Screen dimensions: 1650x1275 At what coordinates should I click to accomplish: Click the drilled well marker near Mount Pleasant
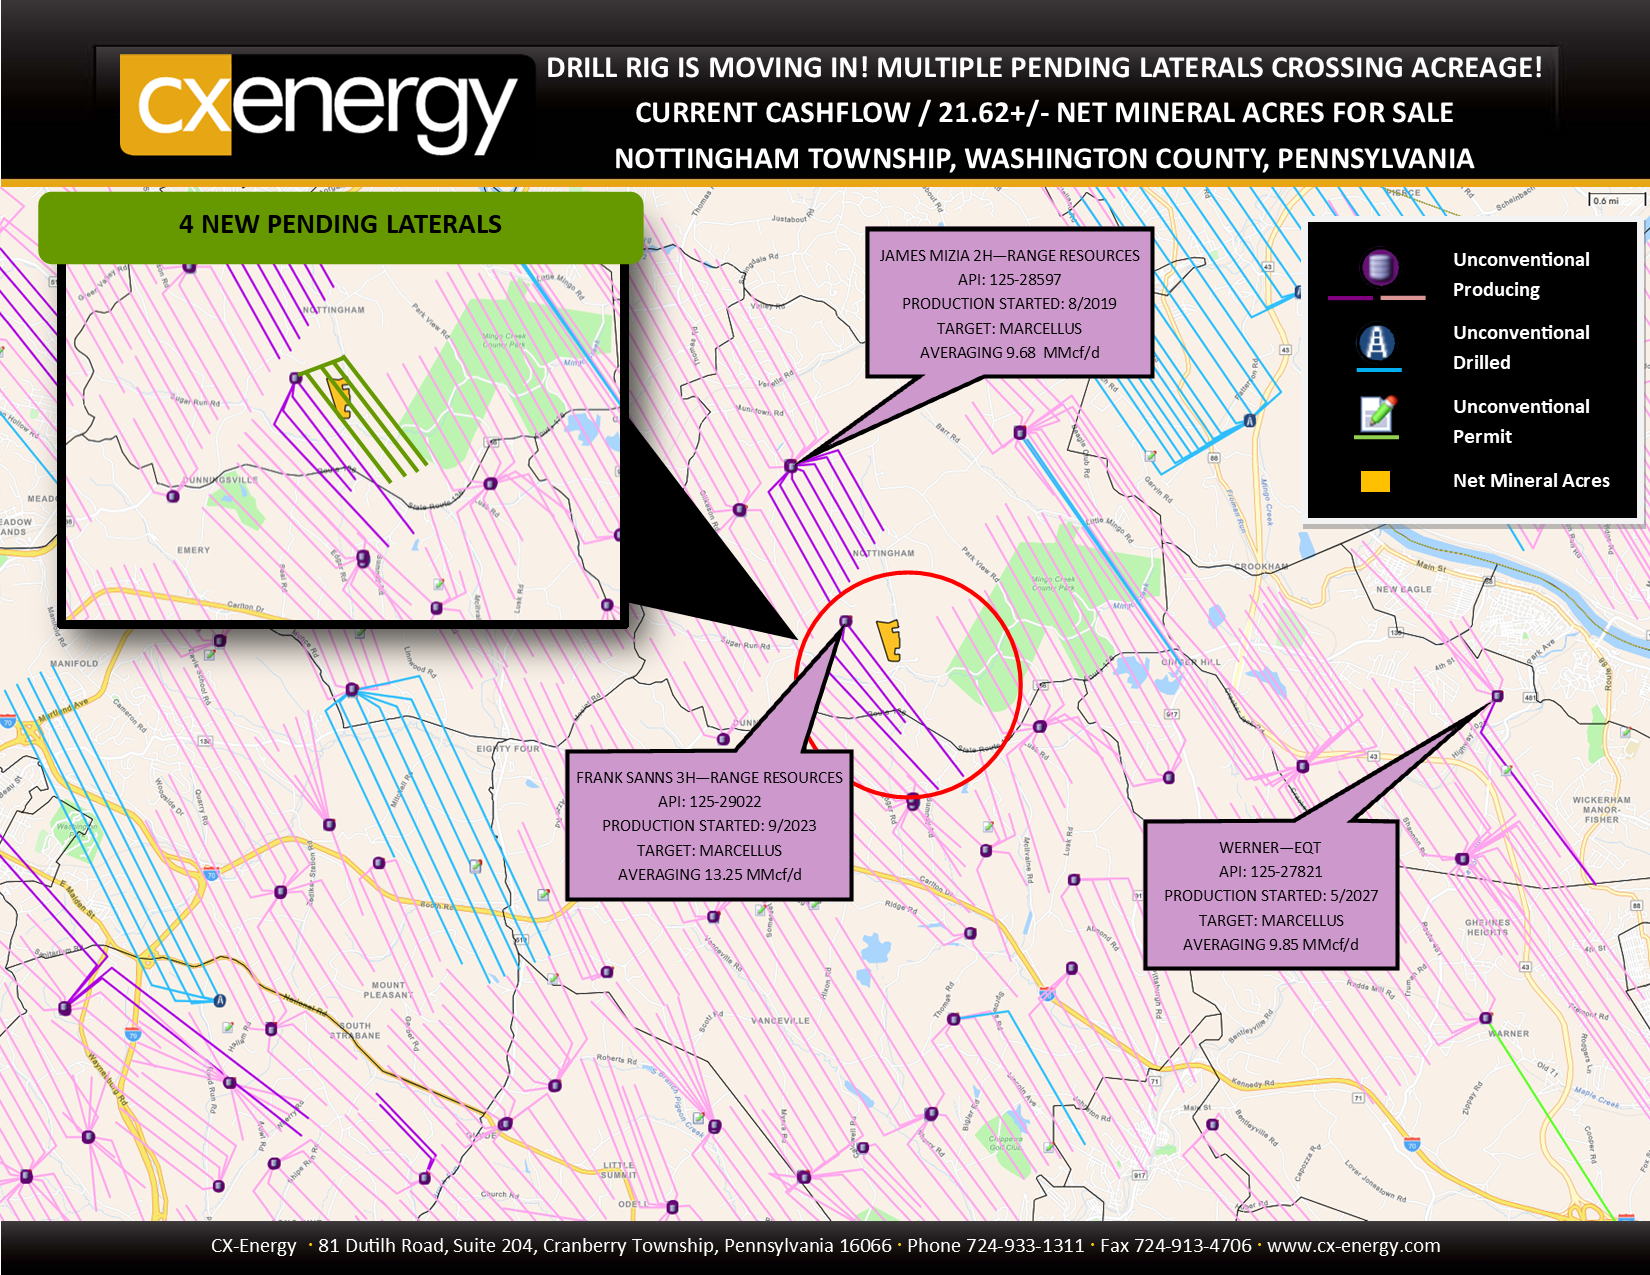click(x=219, y=1000)
